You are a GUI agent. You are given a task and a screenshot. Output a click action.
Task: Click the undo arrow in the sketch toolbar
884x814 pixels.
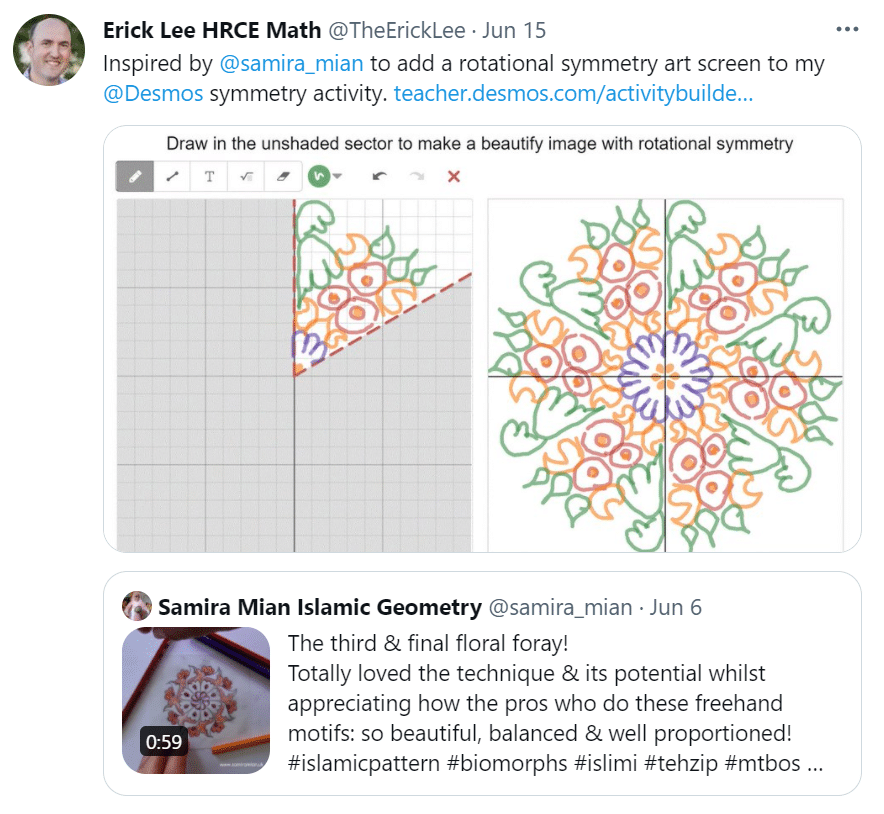(379, 176)
